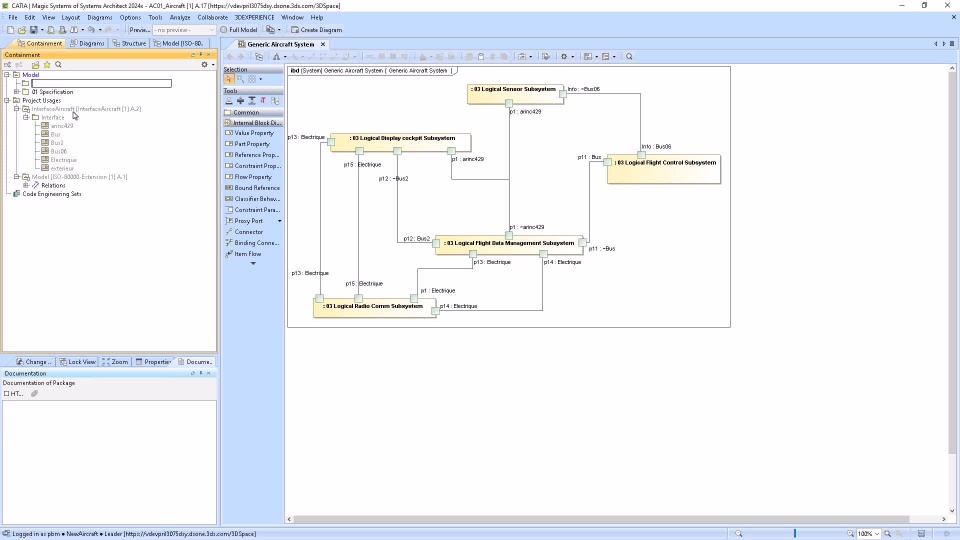Open the Diagrams menu
This screenshot has height=540, width=960.
point(100,17)
